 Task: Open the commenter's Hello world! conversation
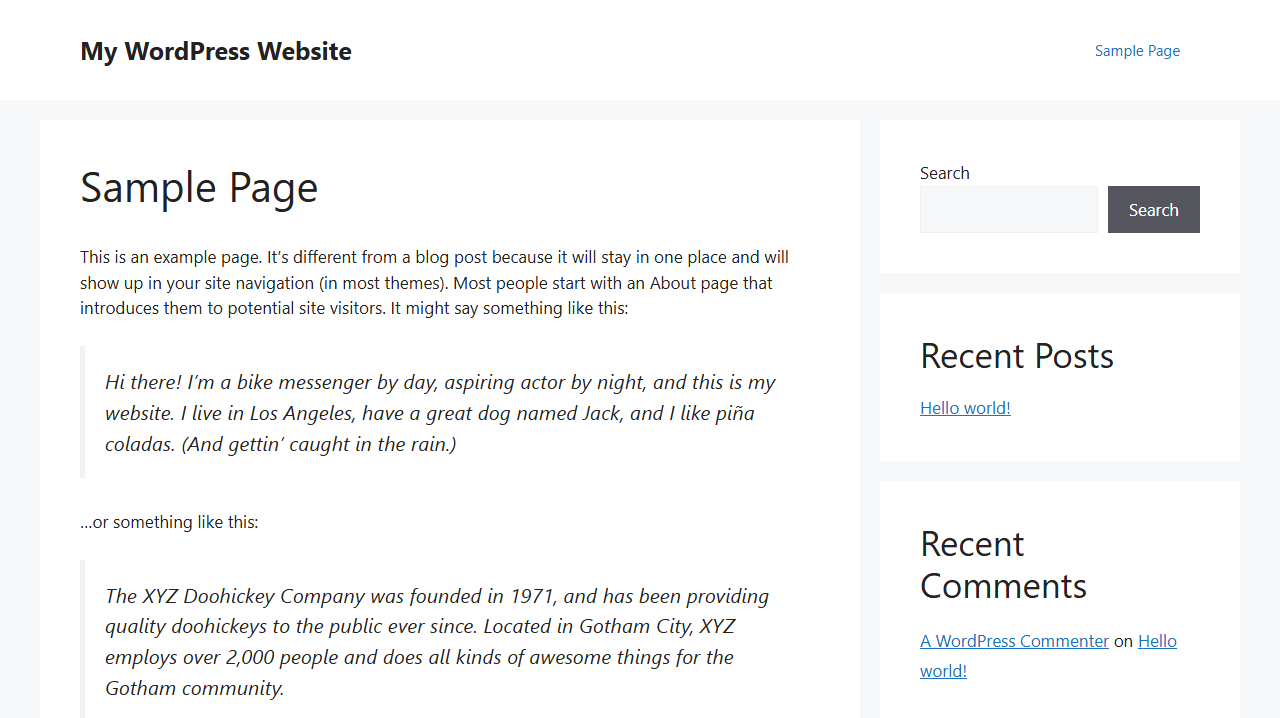coord(1157,640)
